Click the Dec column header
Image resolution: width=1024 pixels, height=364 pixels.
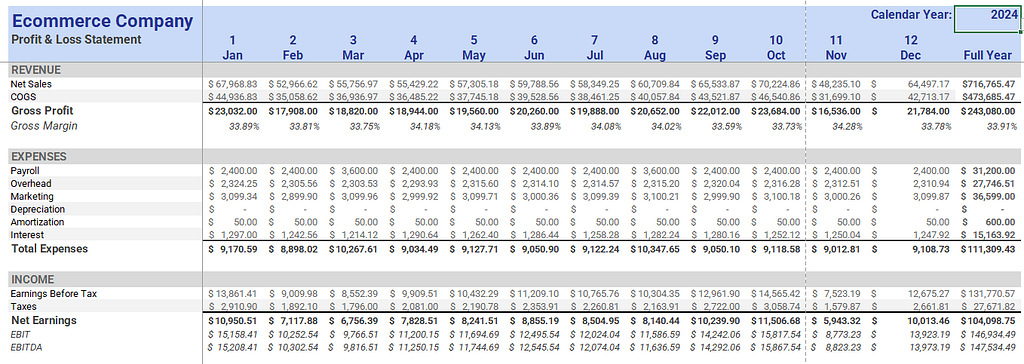click(x=910, y=56)
